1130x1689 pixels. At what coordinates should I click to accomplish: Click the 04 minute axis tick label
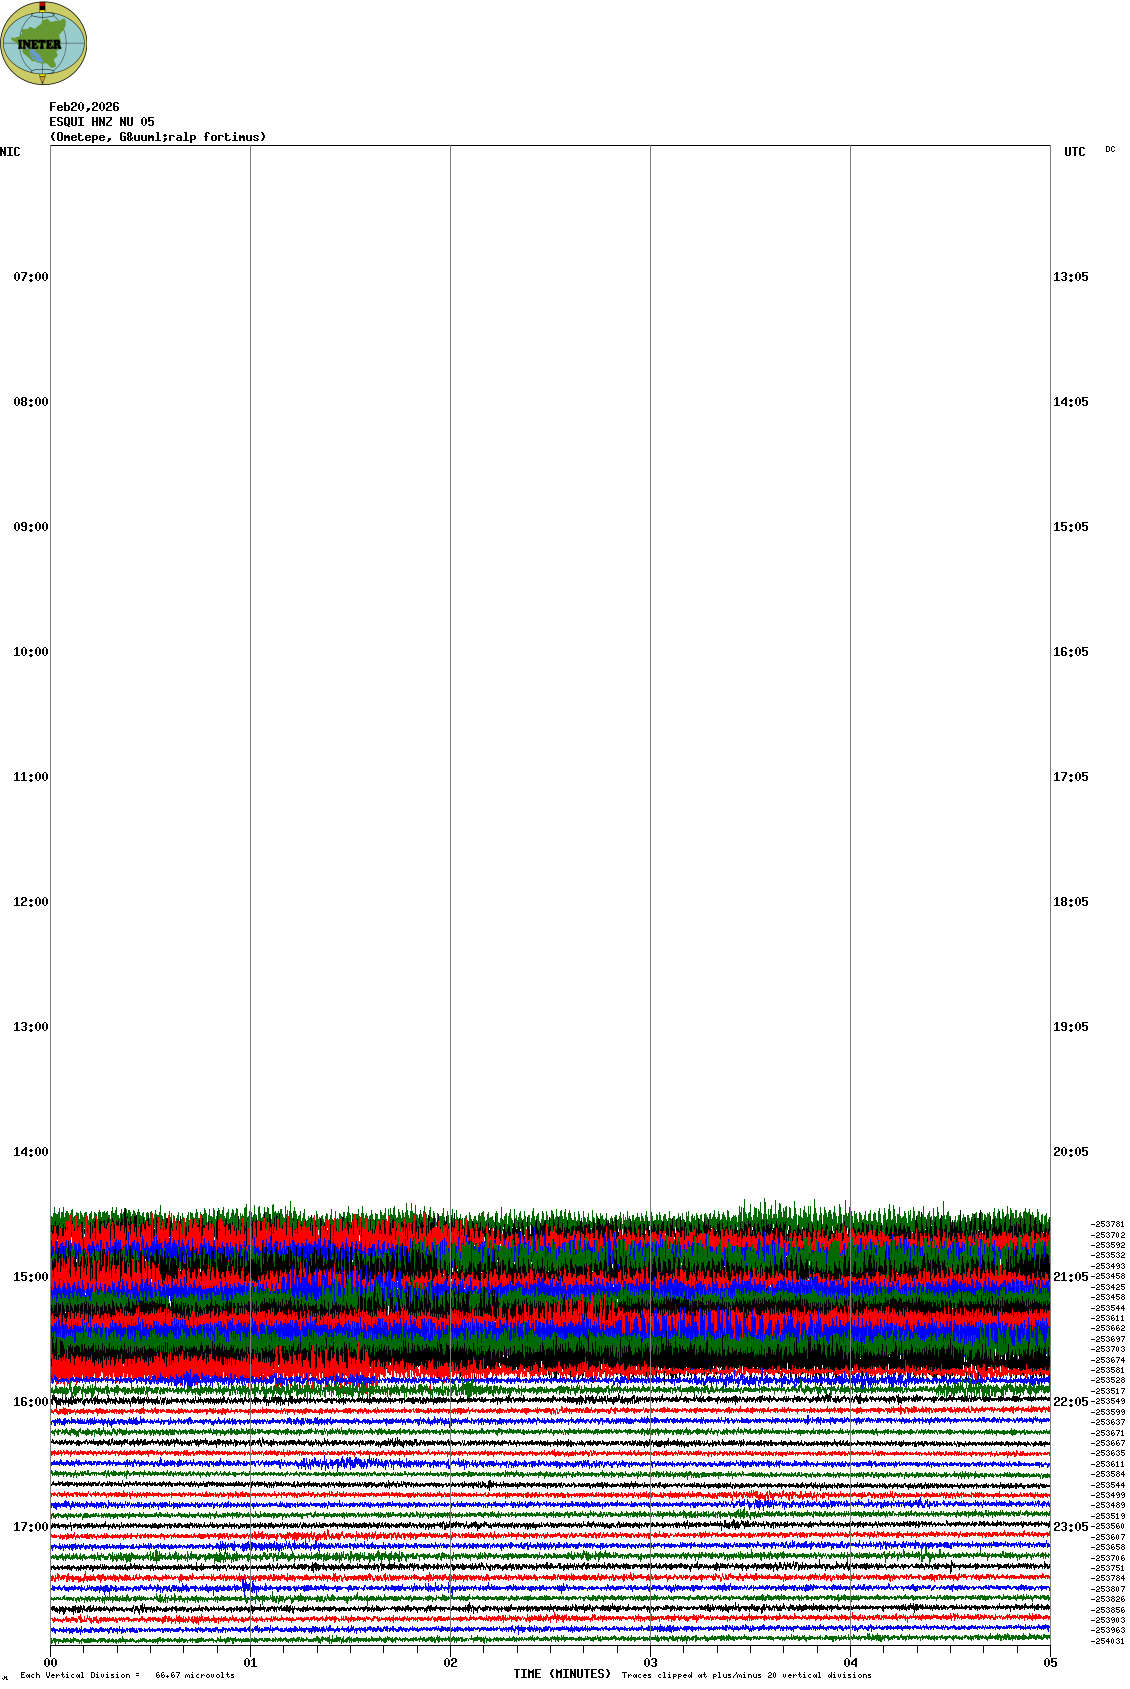point(850,1663)
